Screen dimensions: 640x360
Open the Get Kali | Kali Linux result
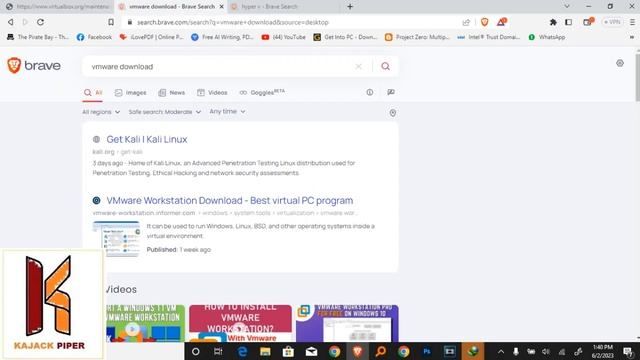(x=147, y=139)
